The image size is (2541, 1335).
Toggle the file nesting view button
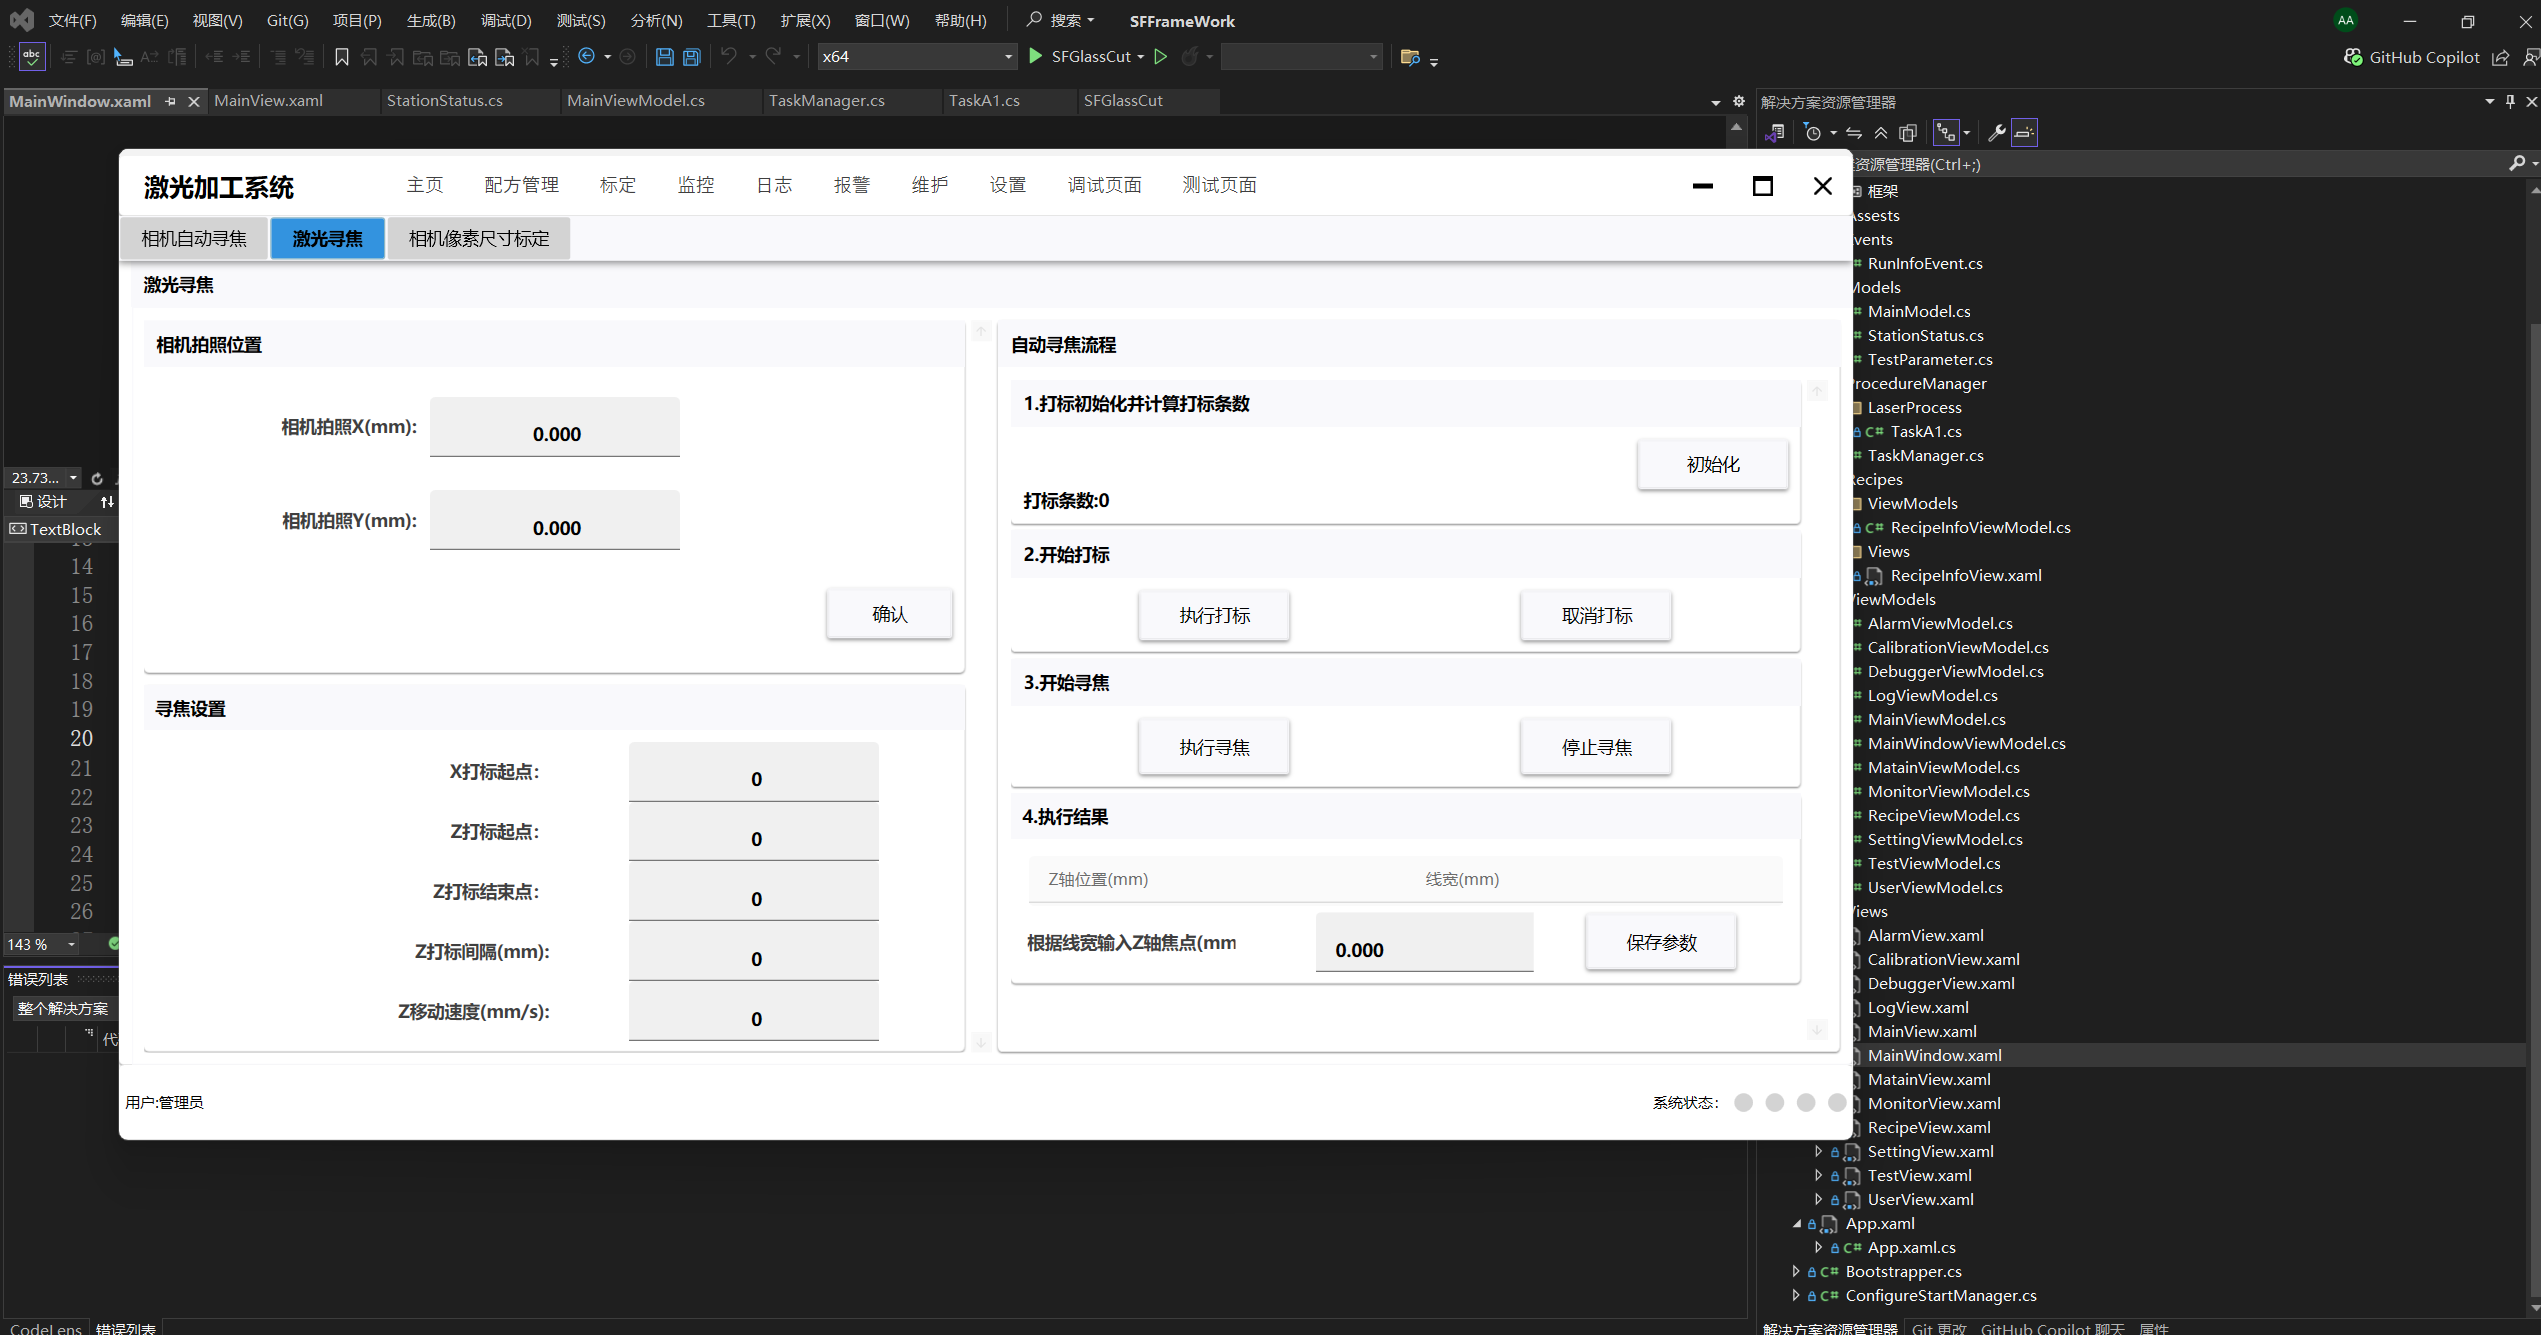(x=1946, y=133)
